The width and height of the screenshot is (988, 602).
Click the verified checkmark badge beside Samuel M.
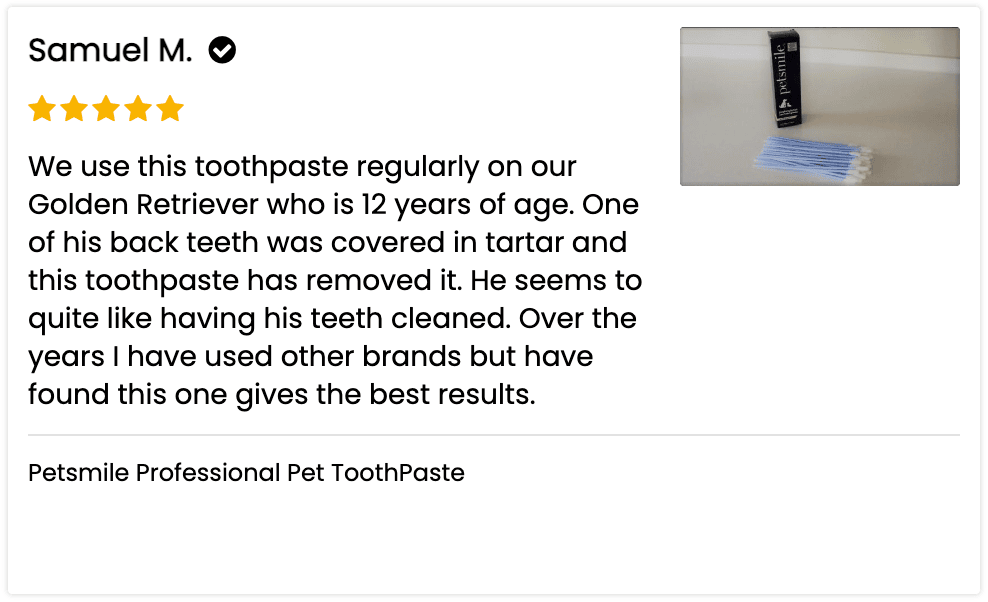coord(222,50)
